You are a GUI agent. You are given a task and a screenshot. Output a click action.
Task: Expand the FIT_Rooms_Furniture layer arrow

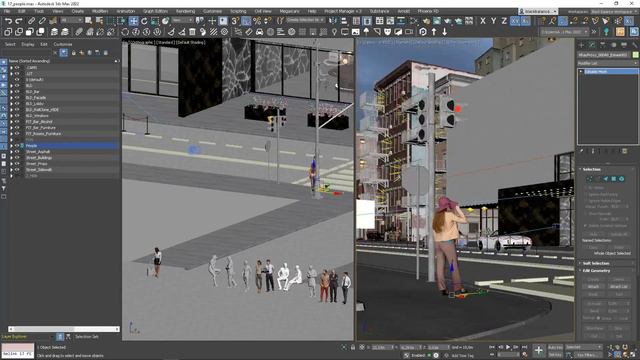point(11,134)
